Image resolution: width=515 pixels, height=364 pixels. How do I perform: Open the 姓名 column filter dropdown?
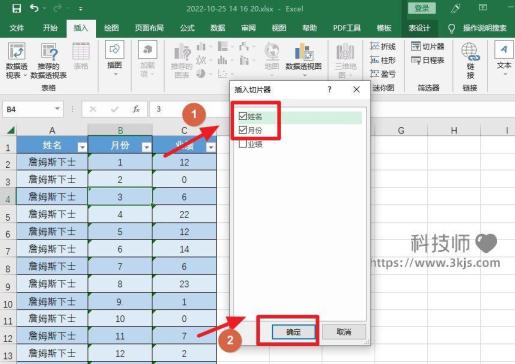pos(82,147)
